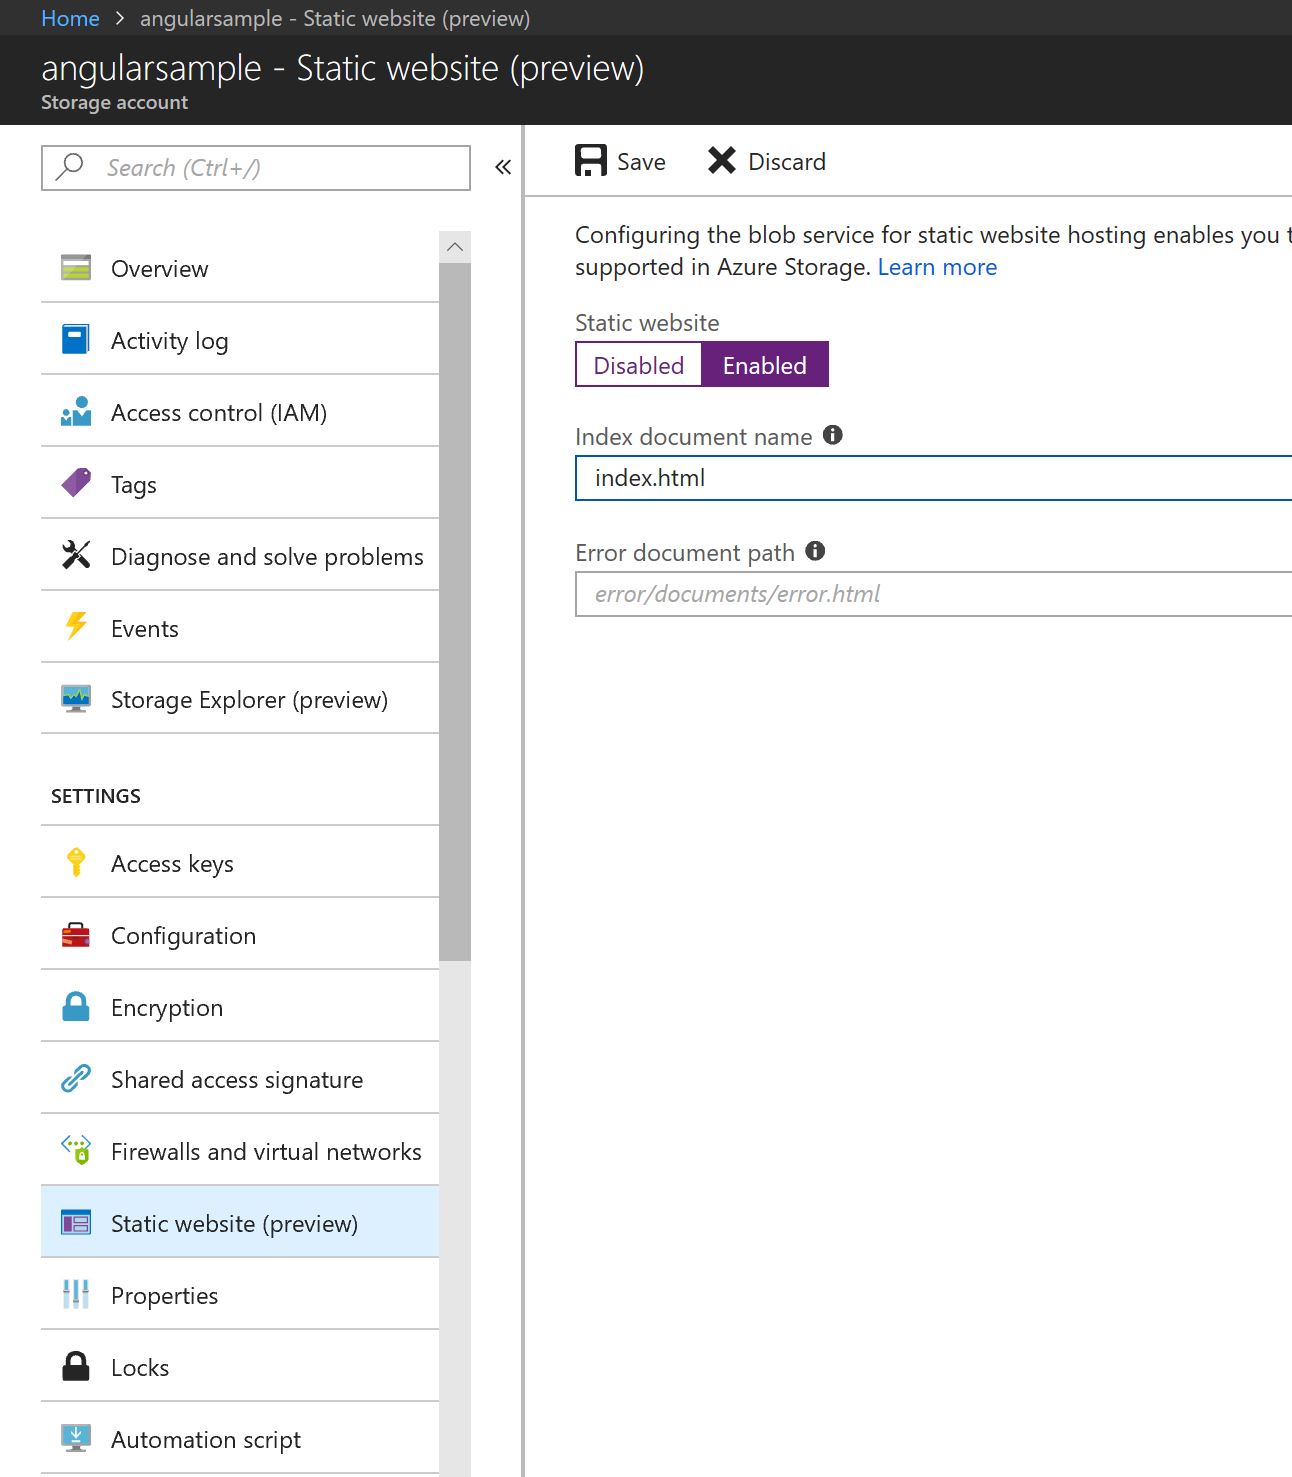
Task: Open Configuration settings
Action: [x=240, y=935]
